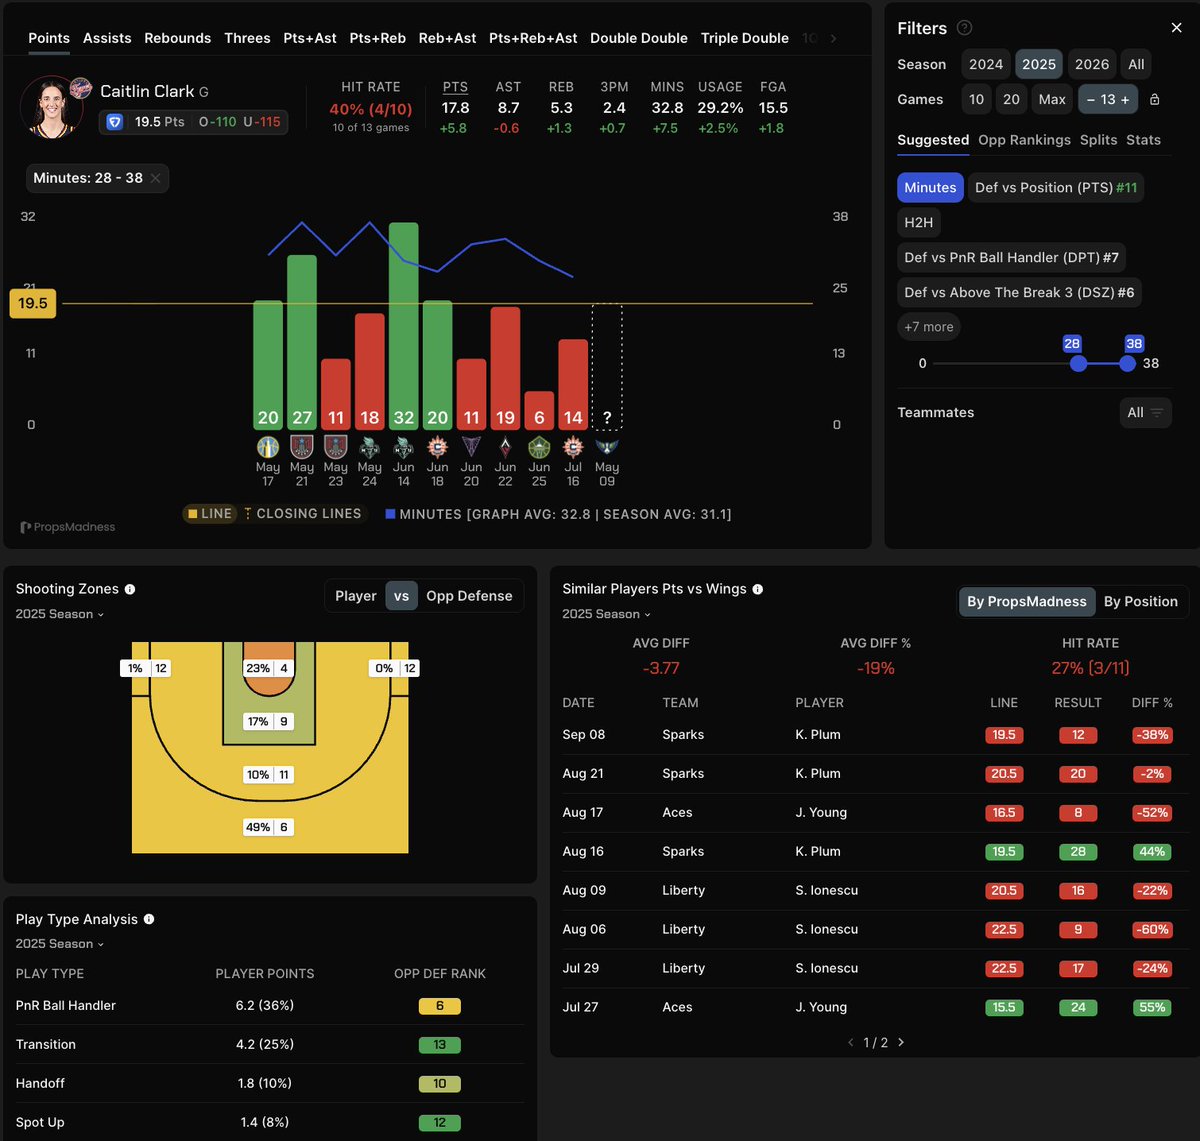Screen dimensions: 1200x1141
Task: Decrease games count with minus button
Action: click(1091, 99)
